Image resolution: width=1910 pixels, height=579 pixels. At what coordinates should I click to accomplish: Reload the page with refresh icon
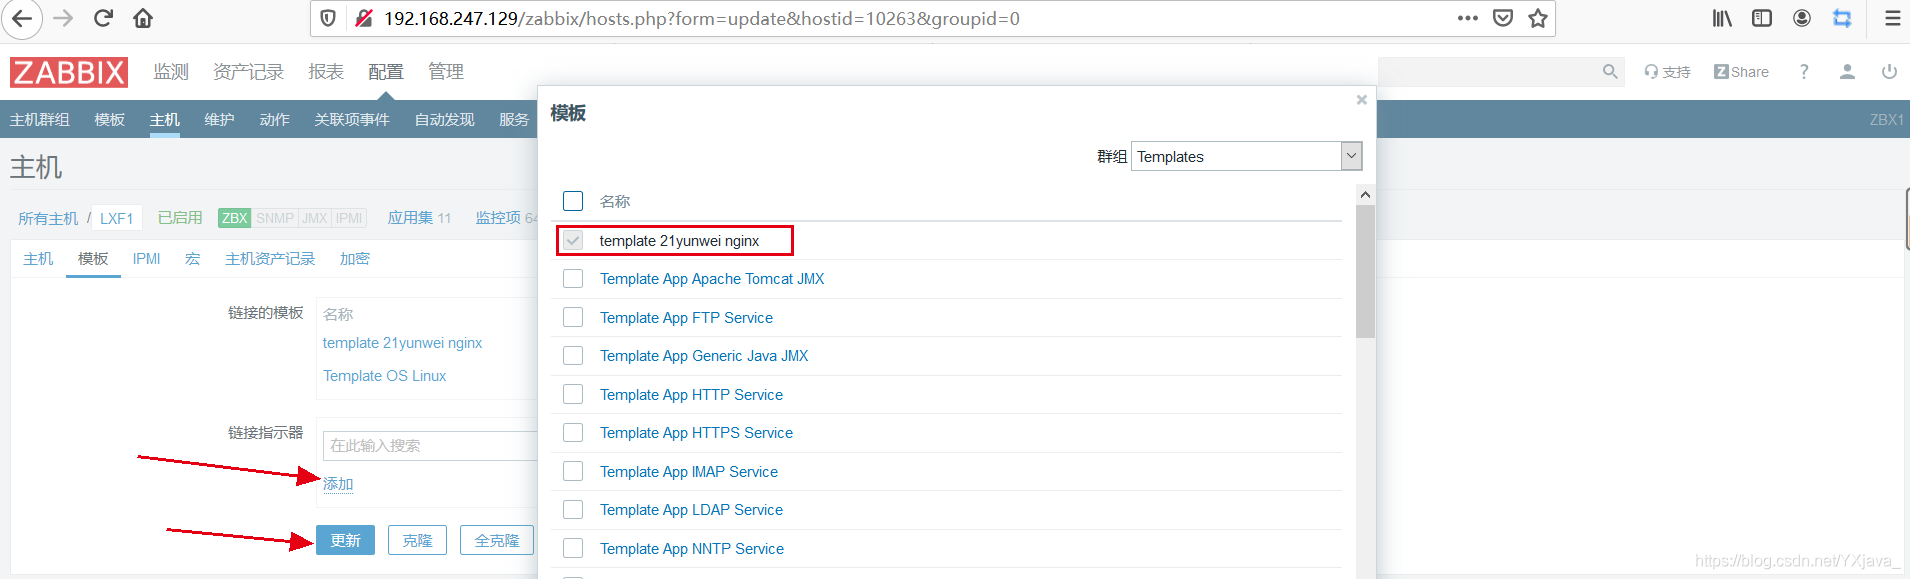(x=103, y=18)
